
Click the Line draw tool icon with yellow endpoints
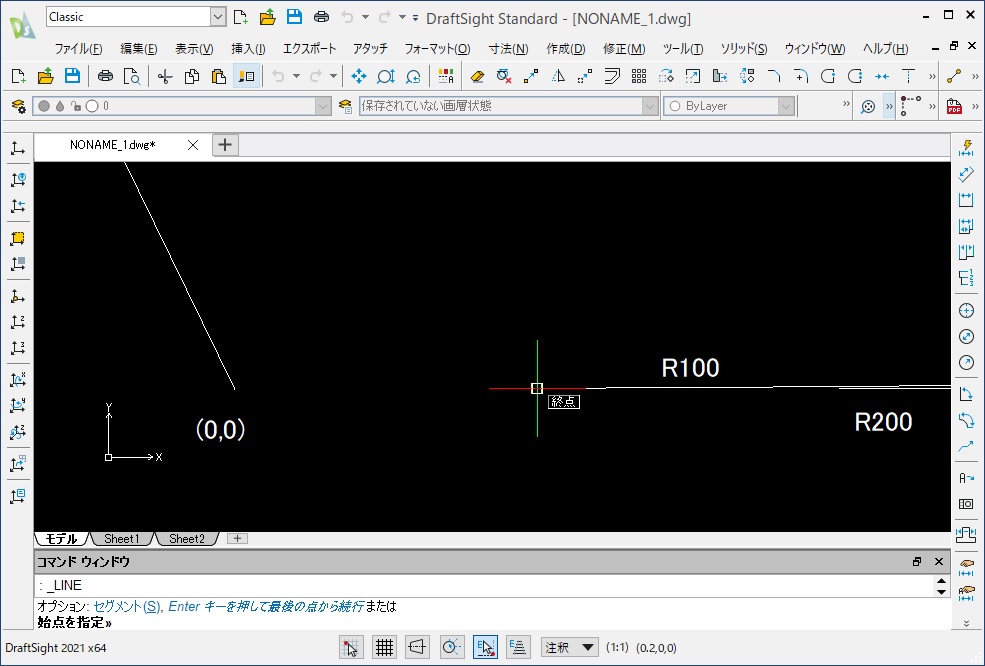[x=954, y=77]
